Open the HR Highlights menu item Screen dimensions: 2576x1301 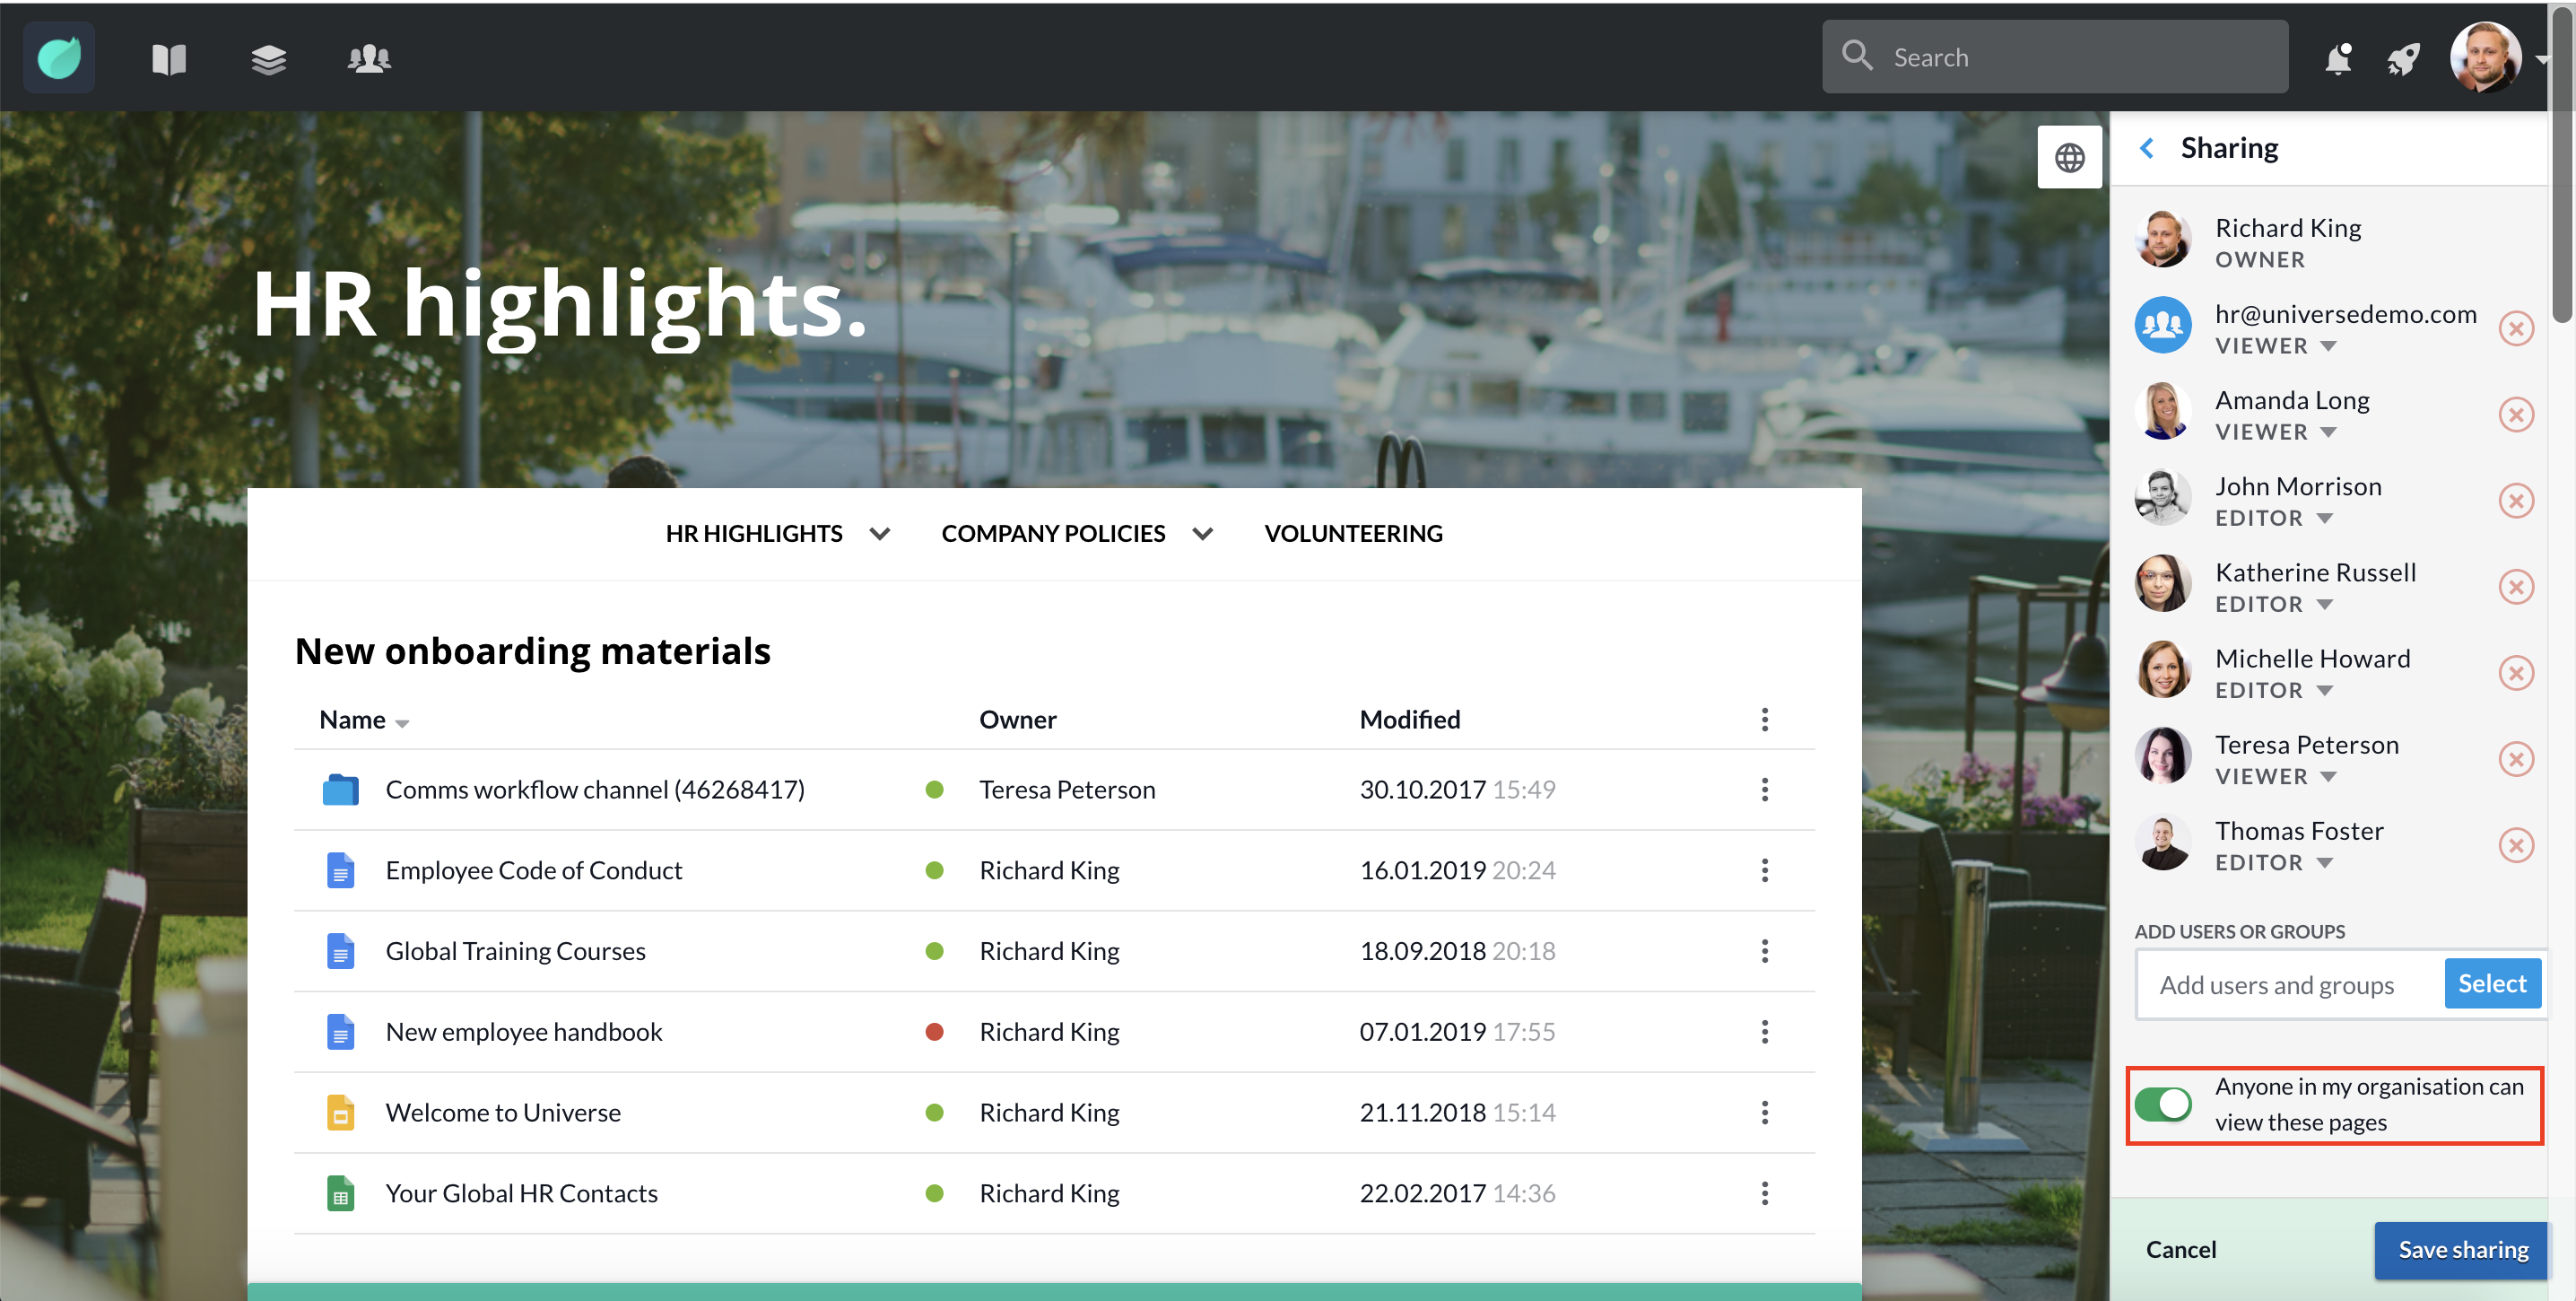point(754,534)
